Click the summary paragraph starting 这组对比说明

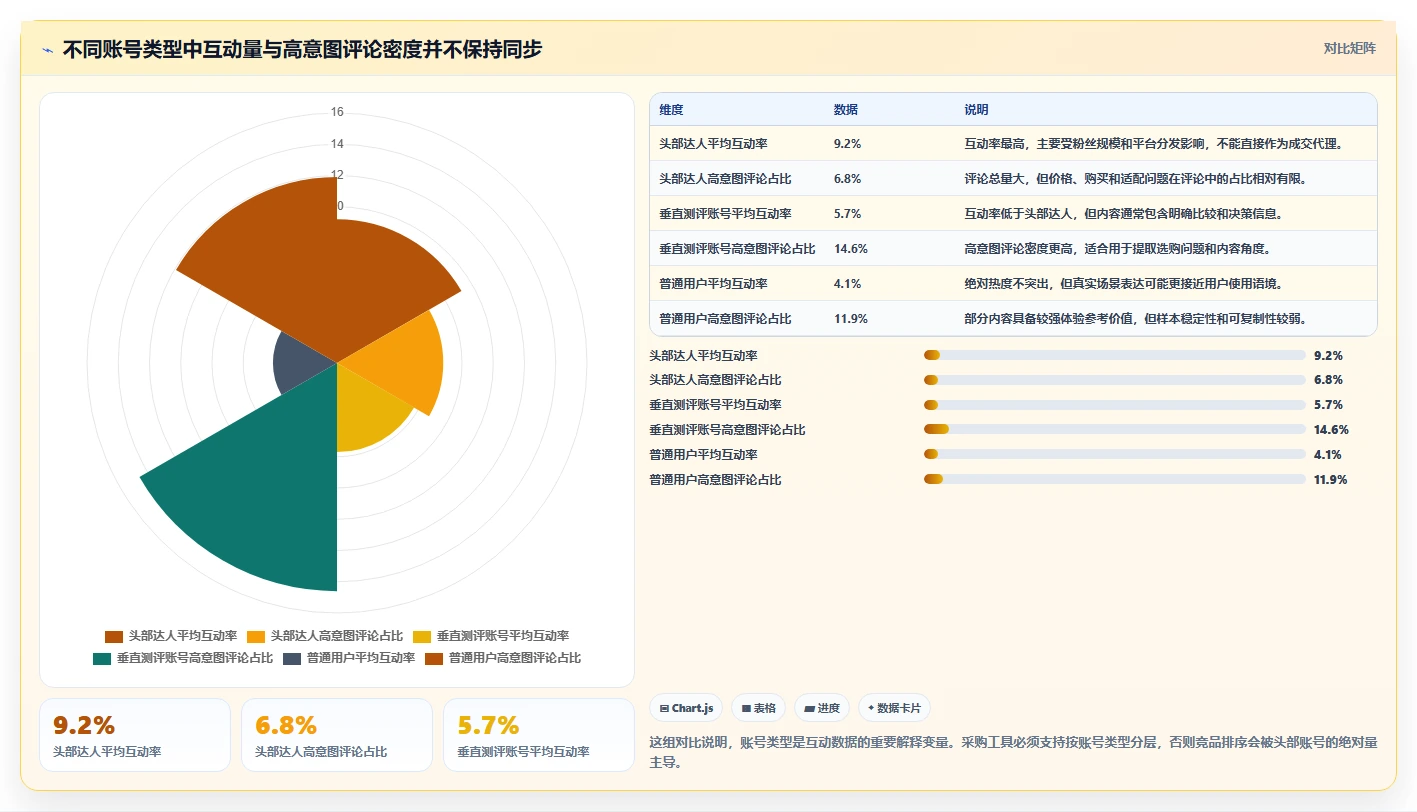pos(1014,752)
